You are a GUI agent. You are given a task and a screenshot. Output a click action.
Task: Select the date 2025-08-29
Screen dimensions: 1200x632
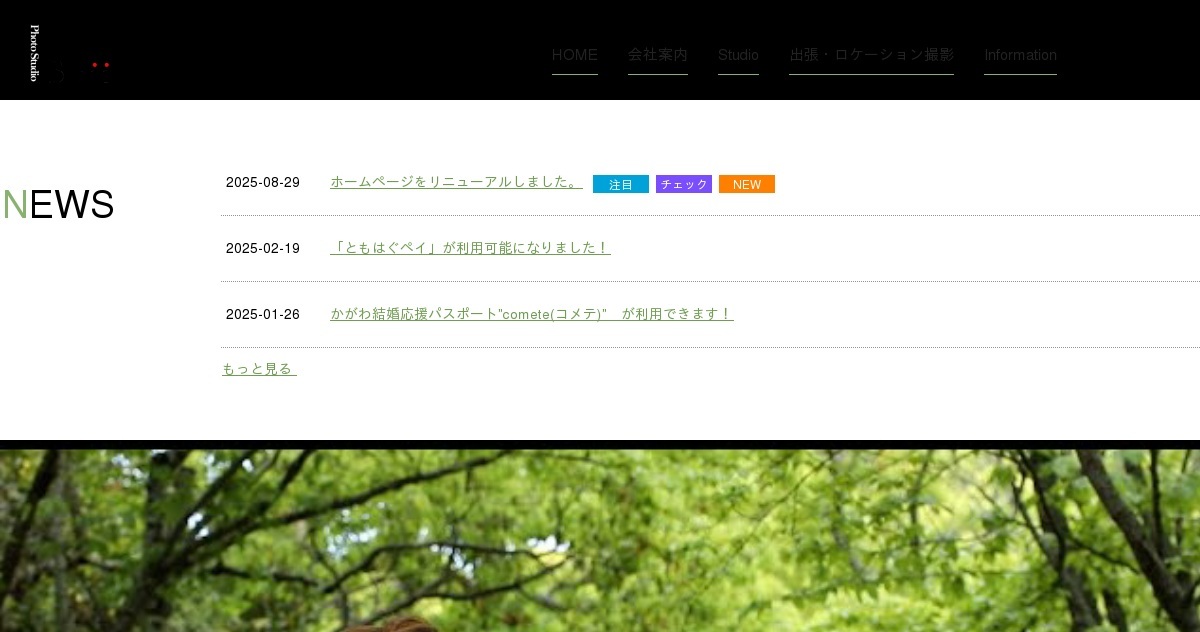click(x=263, y=182)
